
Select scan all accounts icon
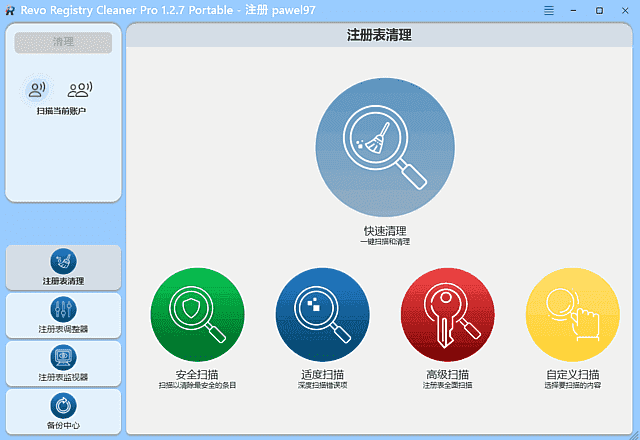tap(80, 89)
